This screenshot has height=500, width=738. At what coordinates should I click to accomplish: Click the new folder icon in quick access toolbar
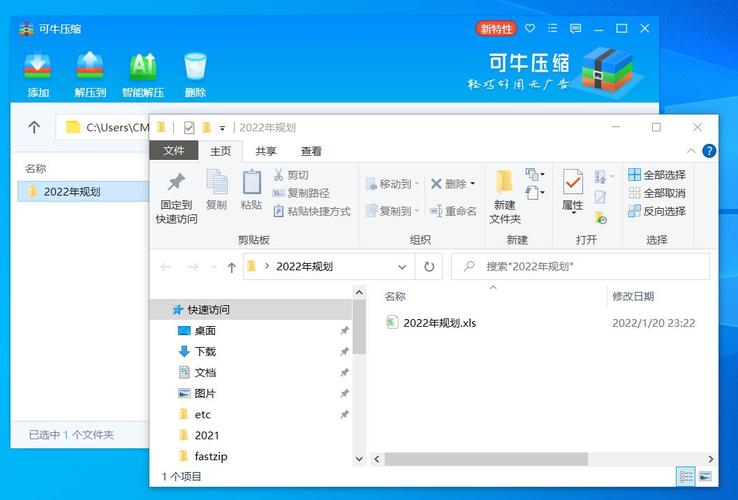(206, 128)
